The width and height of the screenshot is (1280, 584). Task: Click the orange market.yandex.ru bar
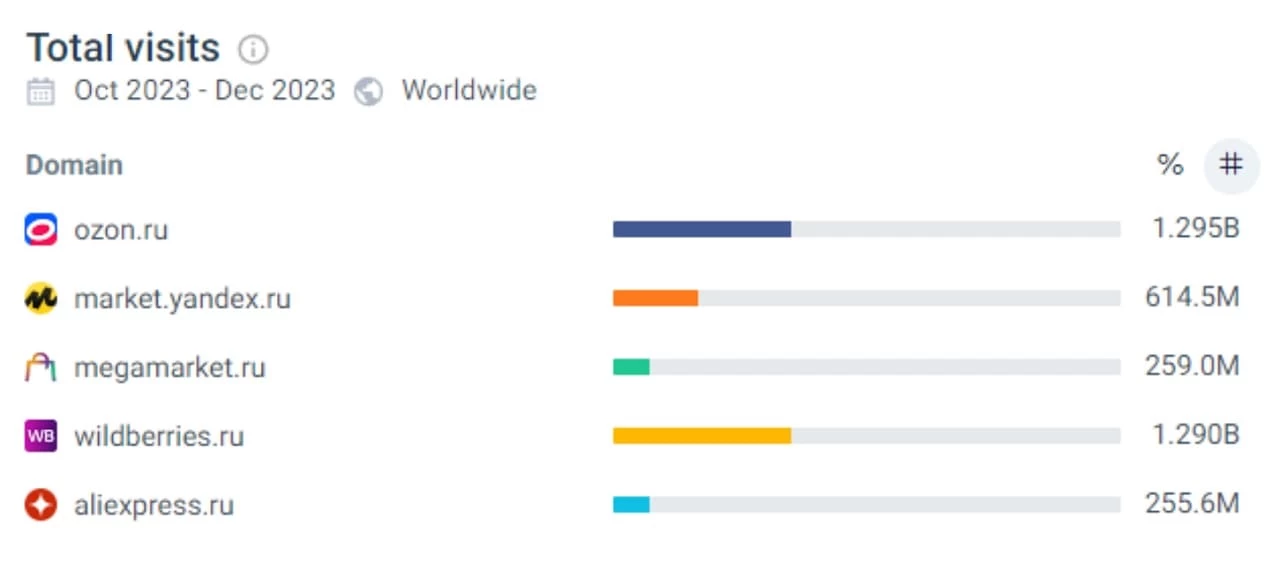point(655,298)
